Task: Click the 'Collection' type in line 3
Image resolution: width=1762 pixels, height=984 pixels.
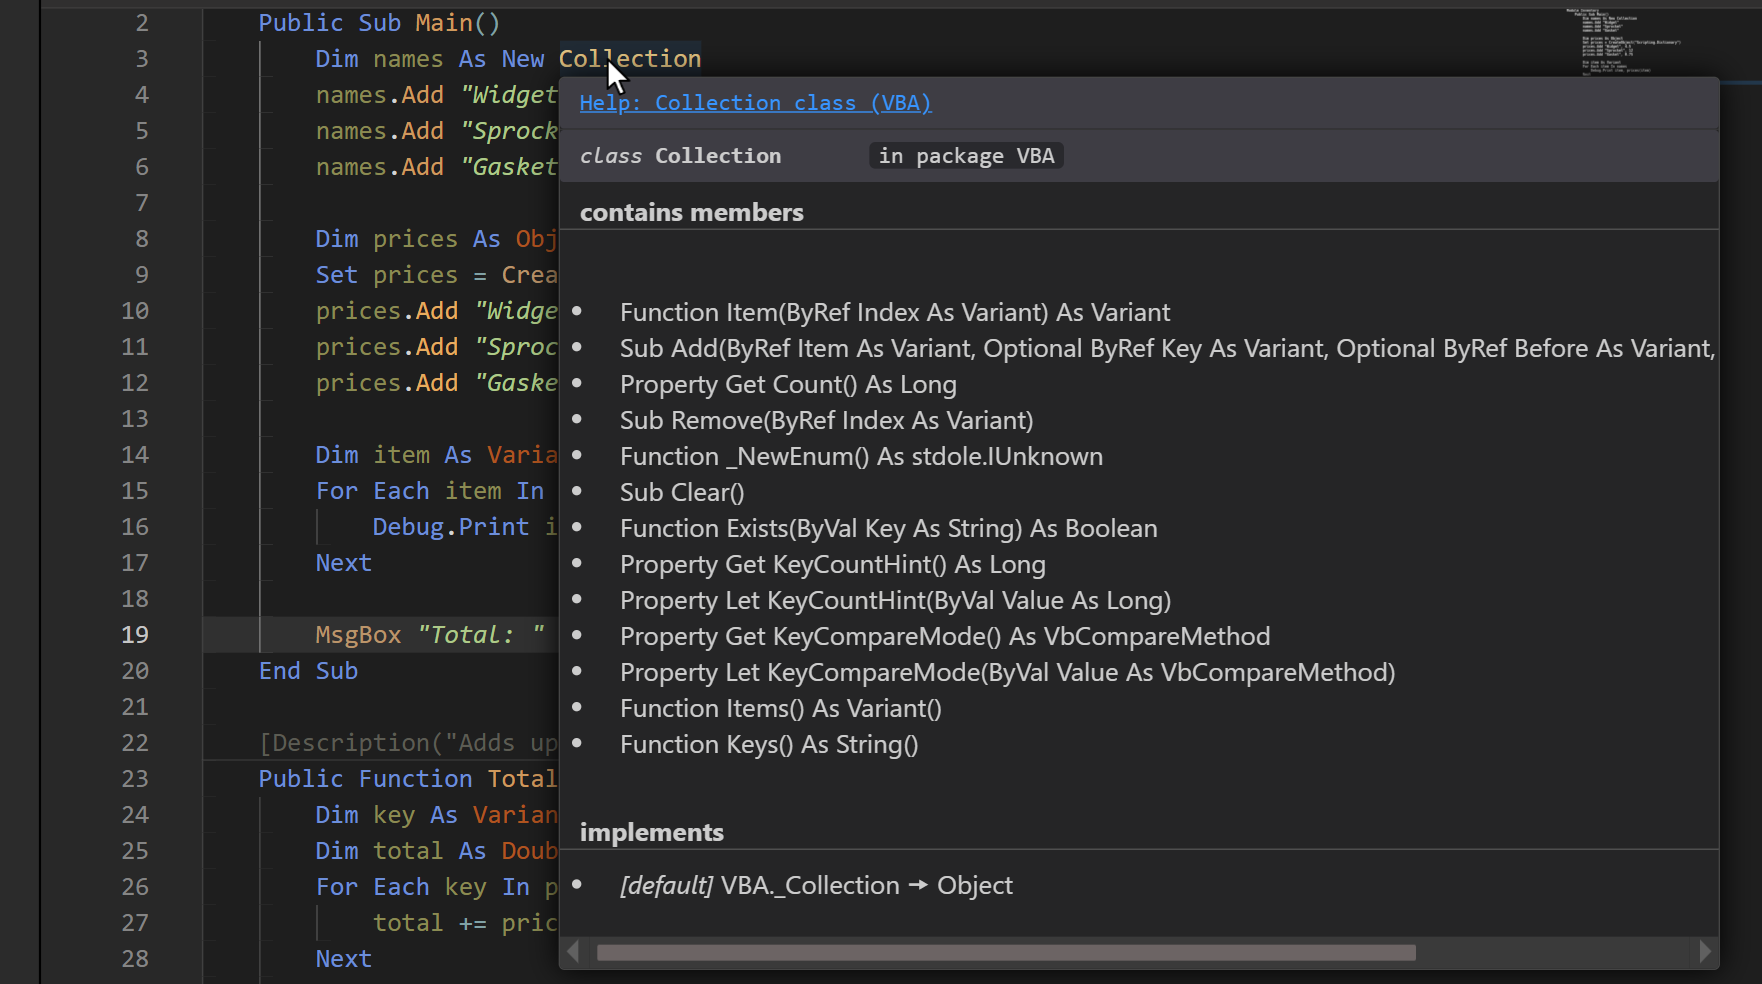Action: (630, 59)
